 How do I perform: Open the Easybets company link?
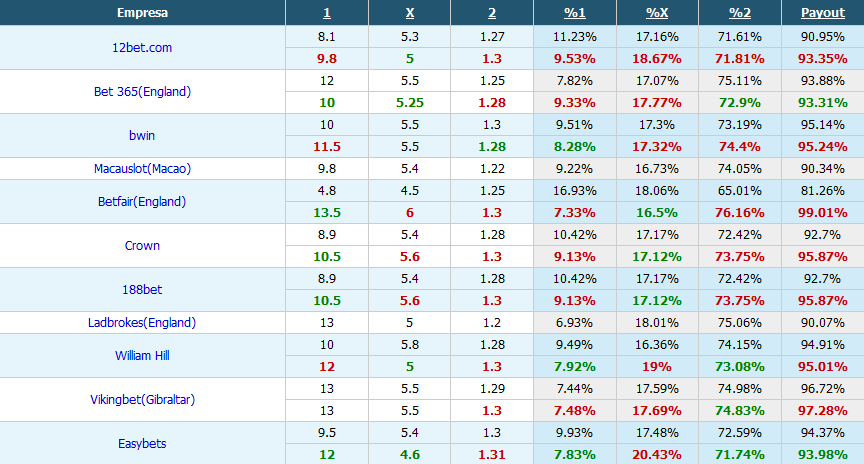click(142, 444)
